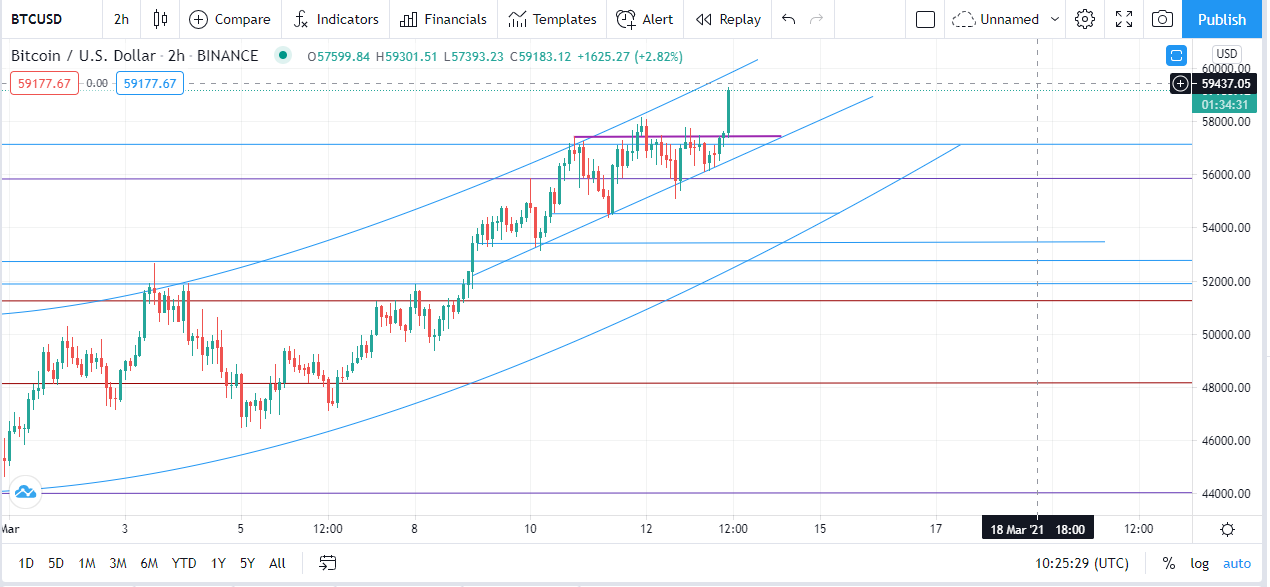Click the blue buy price 59177.67
Image resolution: width=1270 pixels, height=587 pixels.
click(x=150, y=83)
